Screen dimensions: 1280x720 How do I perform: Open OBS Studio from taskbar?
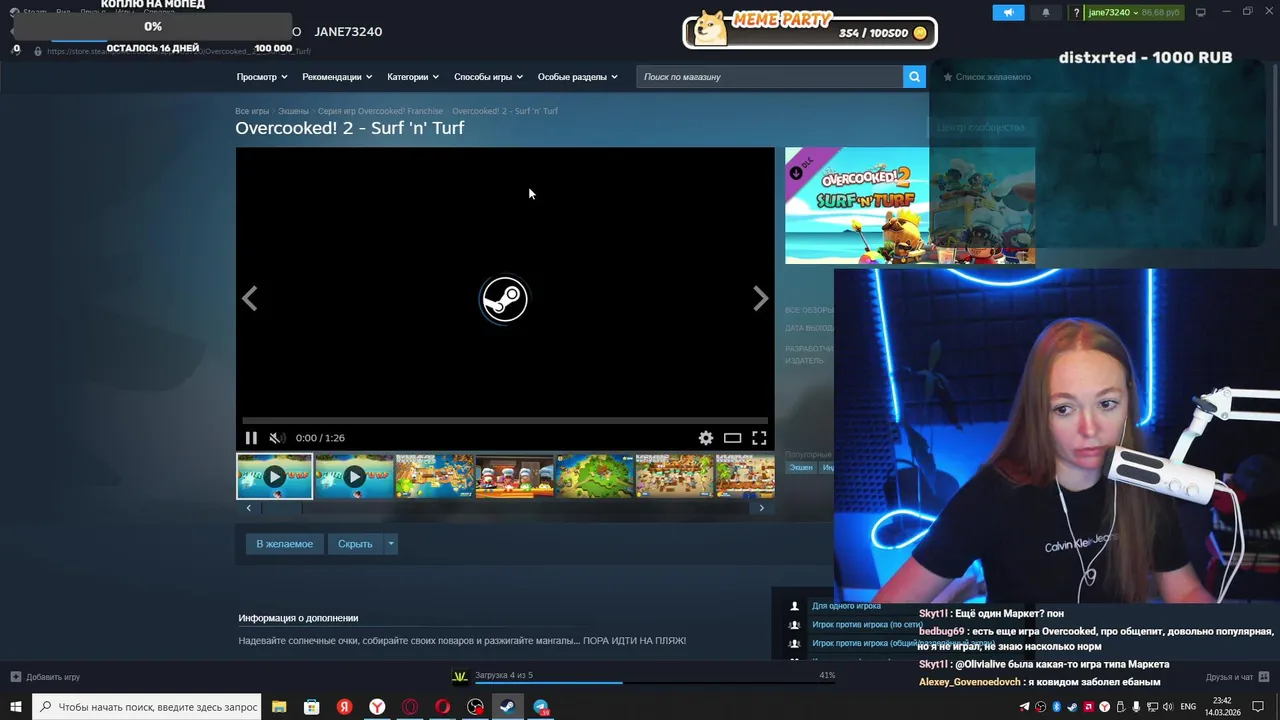(x=475, y=707)
